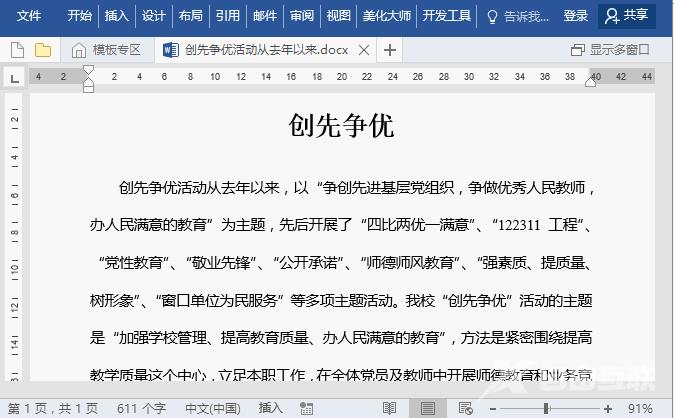Click the tab stop selector at ruler corner

point(14,78)
